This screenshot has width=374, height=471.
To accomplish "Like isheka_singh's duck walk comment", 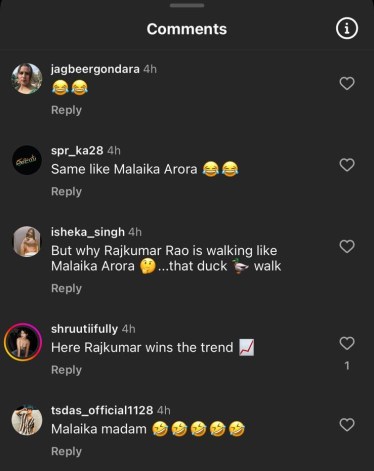I will click(x=347, y=246).
